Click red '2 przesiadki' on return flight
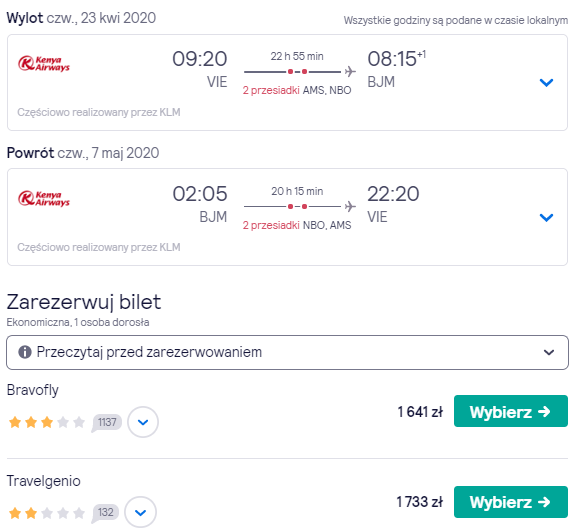576x529 pixels. click(x=271, y=225)
